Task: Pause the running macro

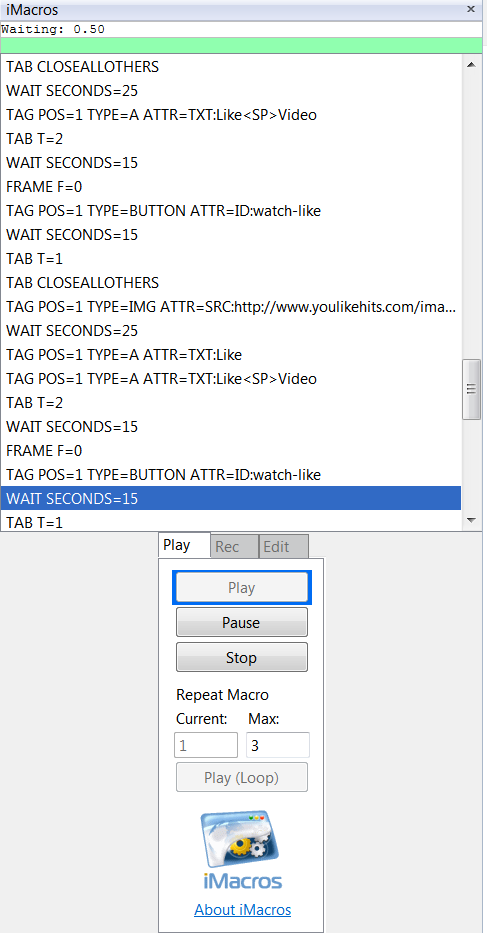Action: tap(242, 622)
